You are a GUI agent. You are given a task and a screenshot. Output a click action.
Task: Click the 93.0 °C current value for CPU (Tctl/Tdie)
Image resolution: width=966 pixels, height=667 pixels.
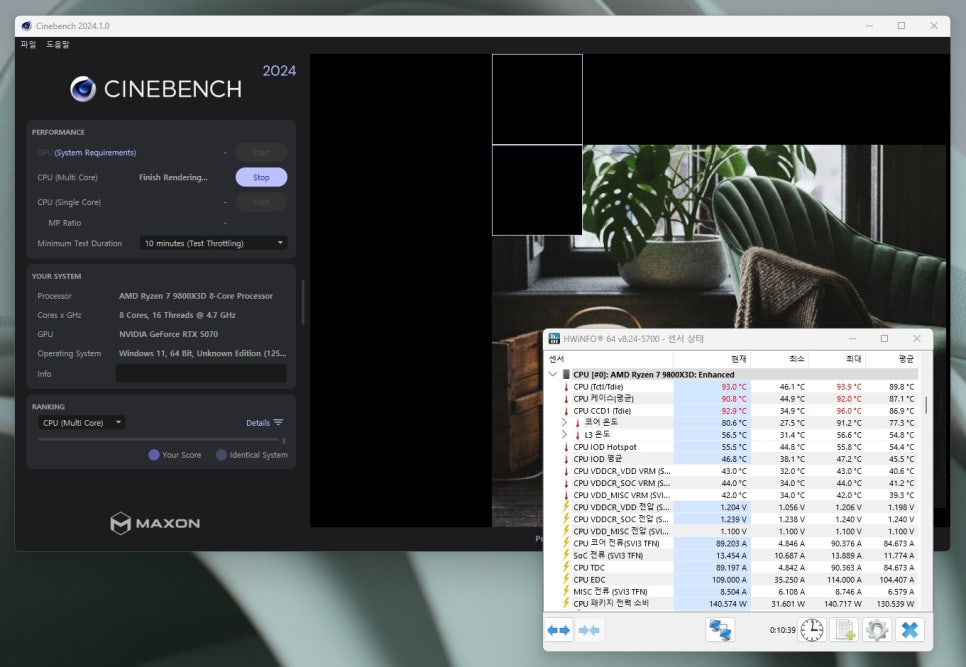734,387
